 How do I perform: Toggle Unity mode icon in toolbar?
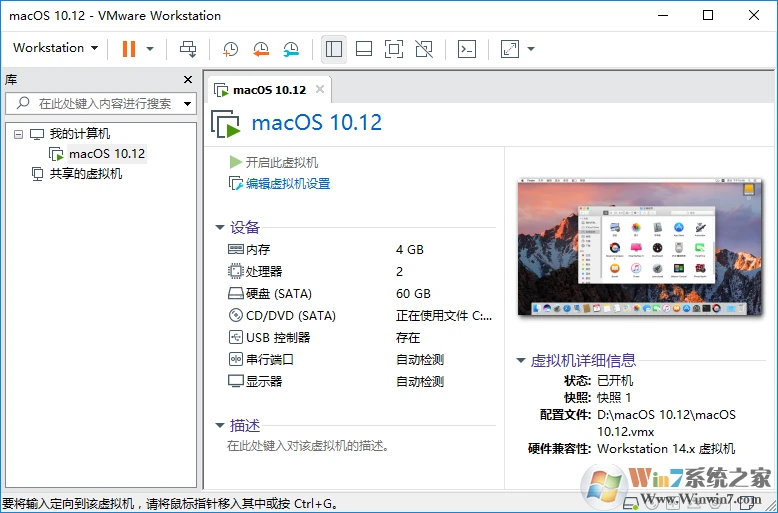pyautogui.click(x=424, y=48)
